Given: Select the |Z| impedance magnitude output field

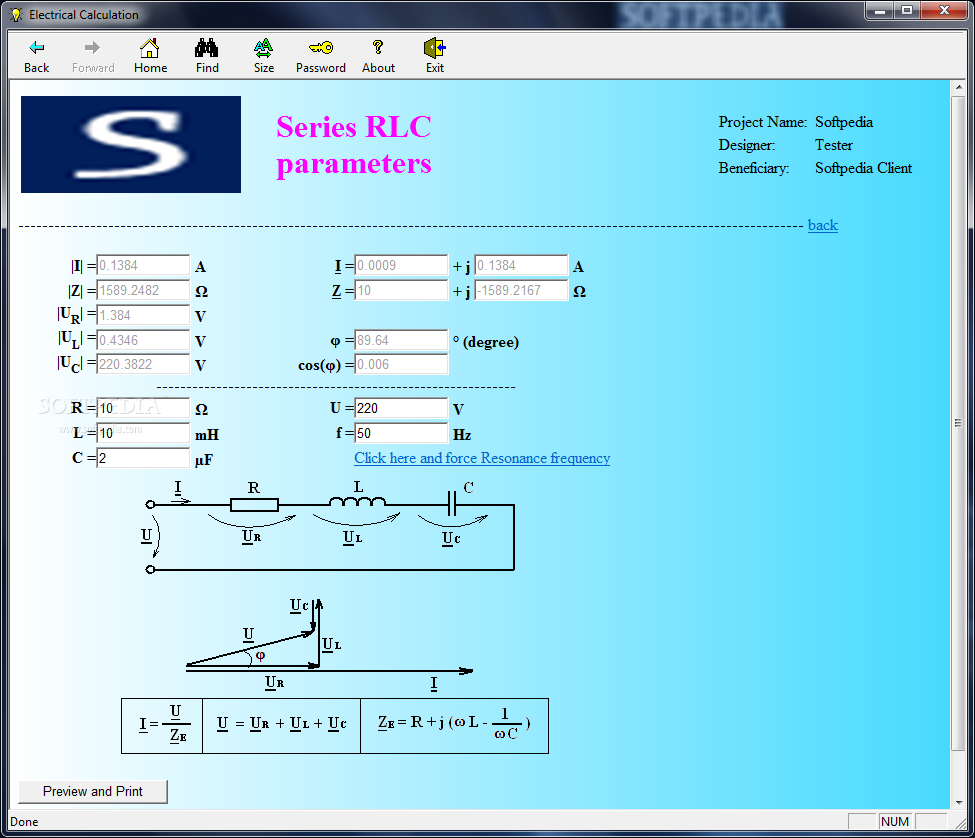Looking at the screenshot, I should (143, 290).
